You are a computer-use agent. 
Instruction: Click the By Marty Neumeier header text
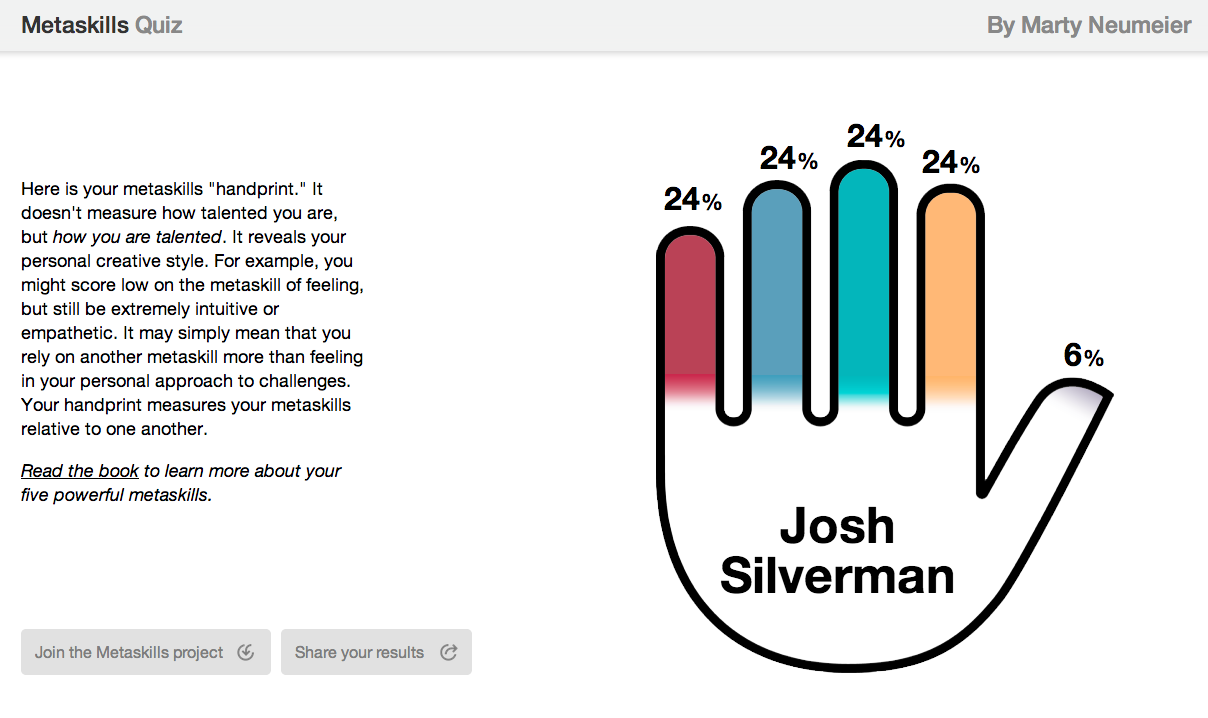1089,25
